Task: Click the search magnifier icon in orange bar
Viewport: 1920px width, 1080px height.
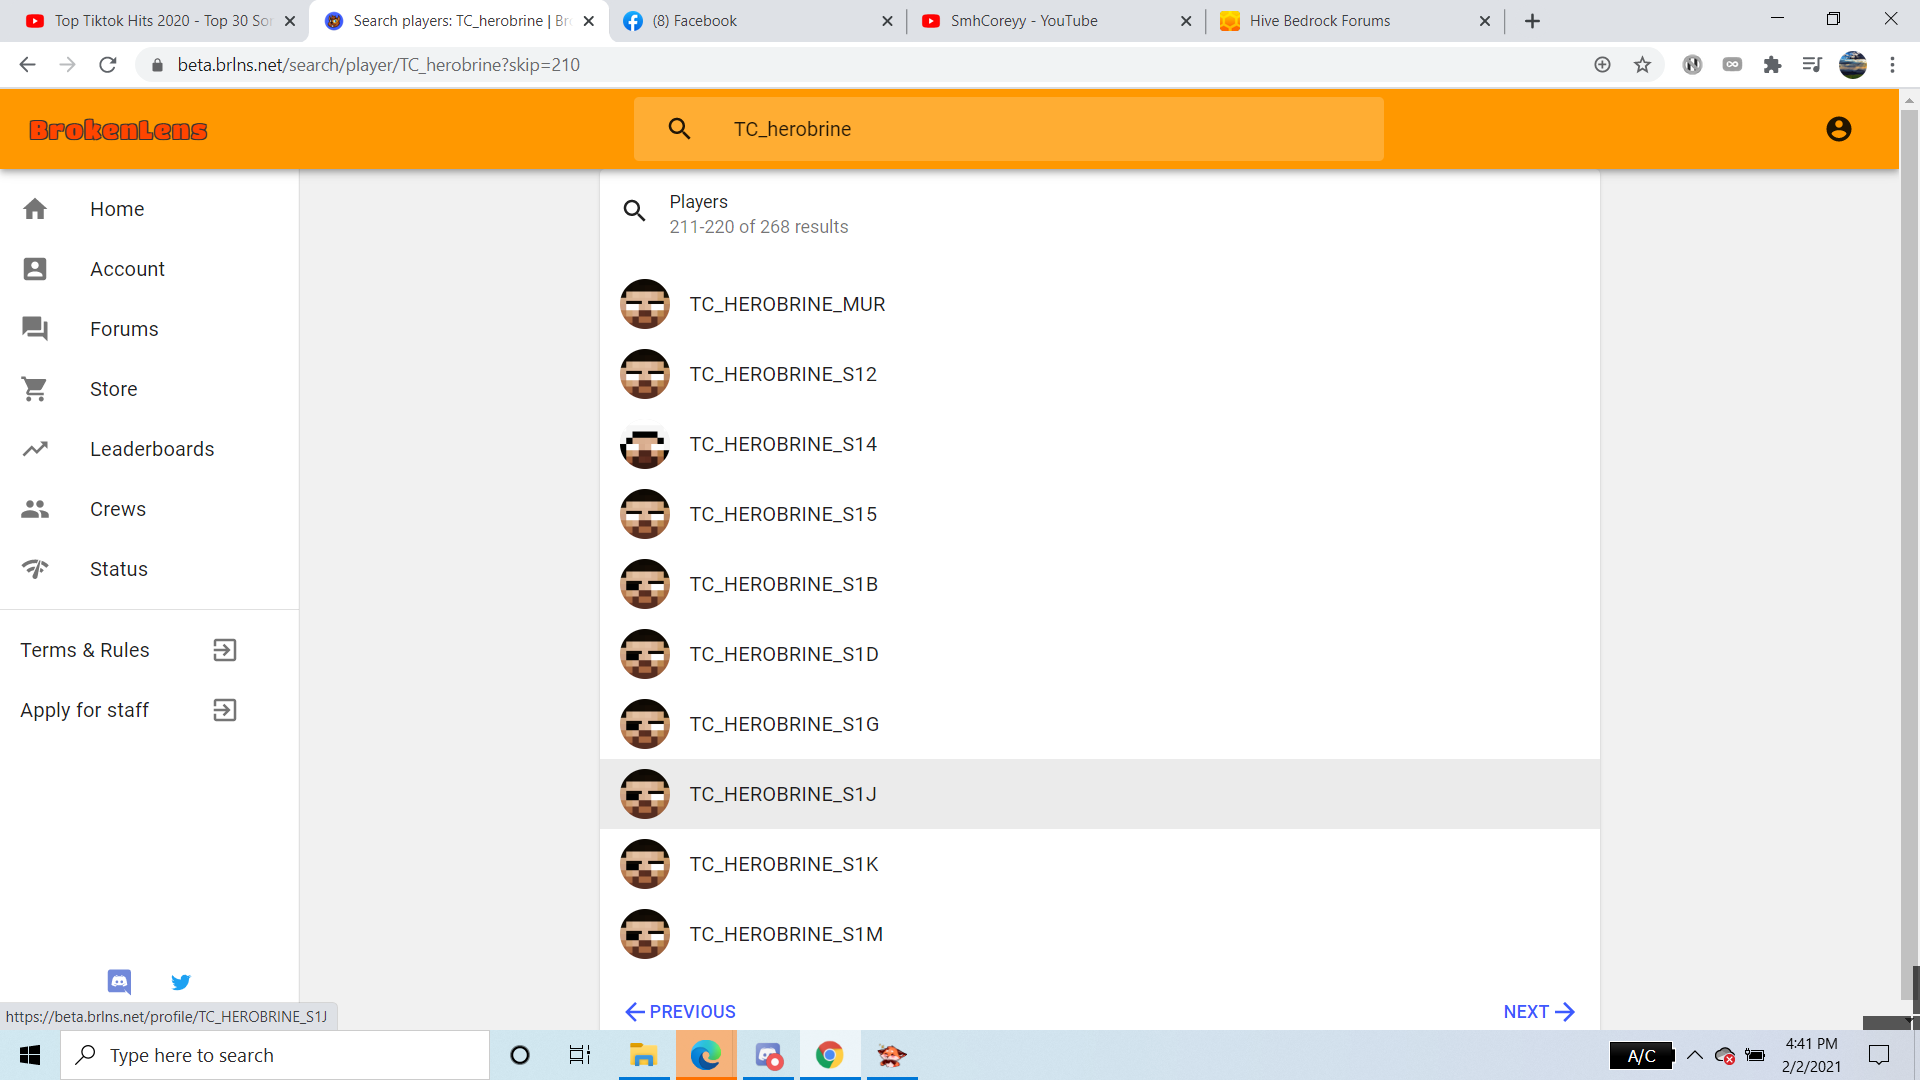Action: click(x=679, y=129)
